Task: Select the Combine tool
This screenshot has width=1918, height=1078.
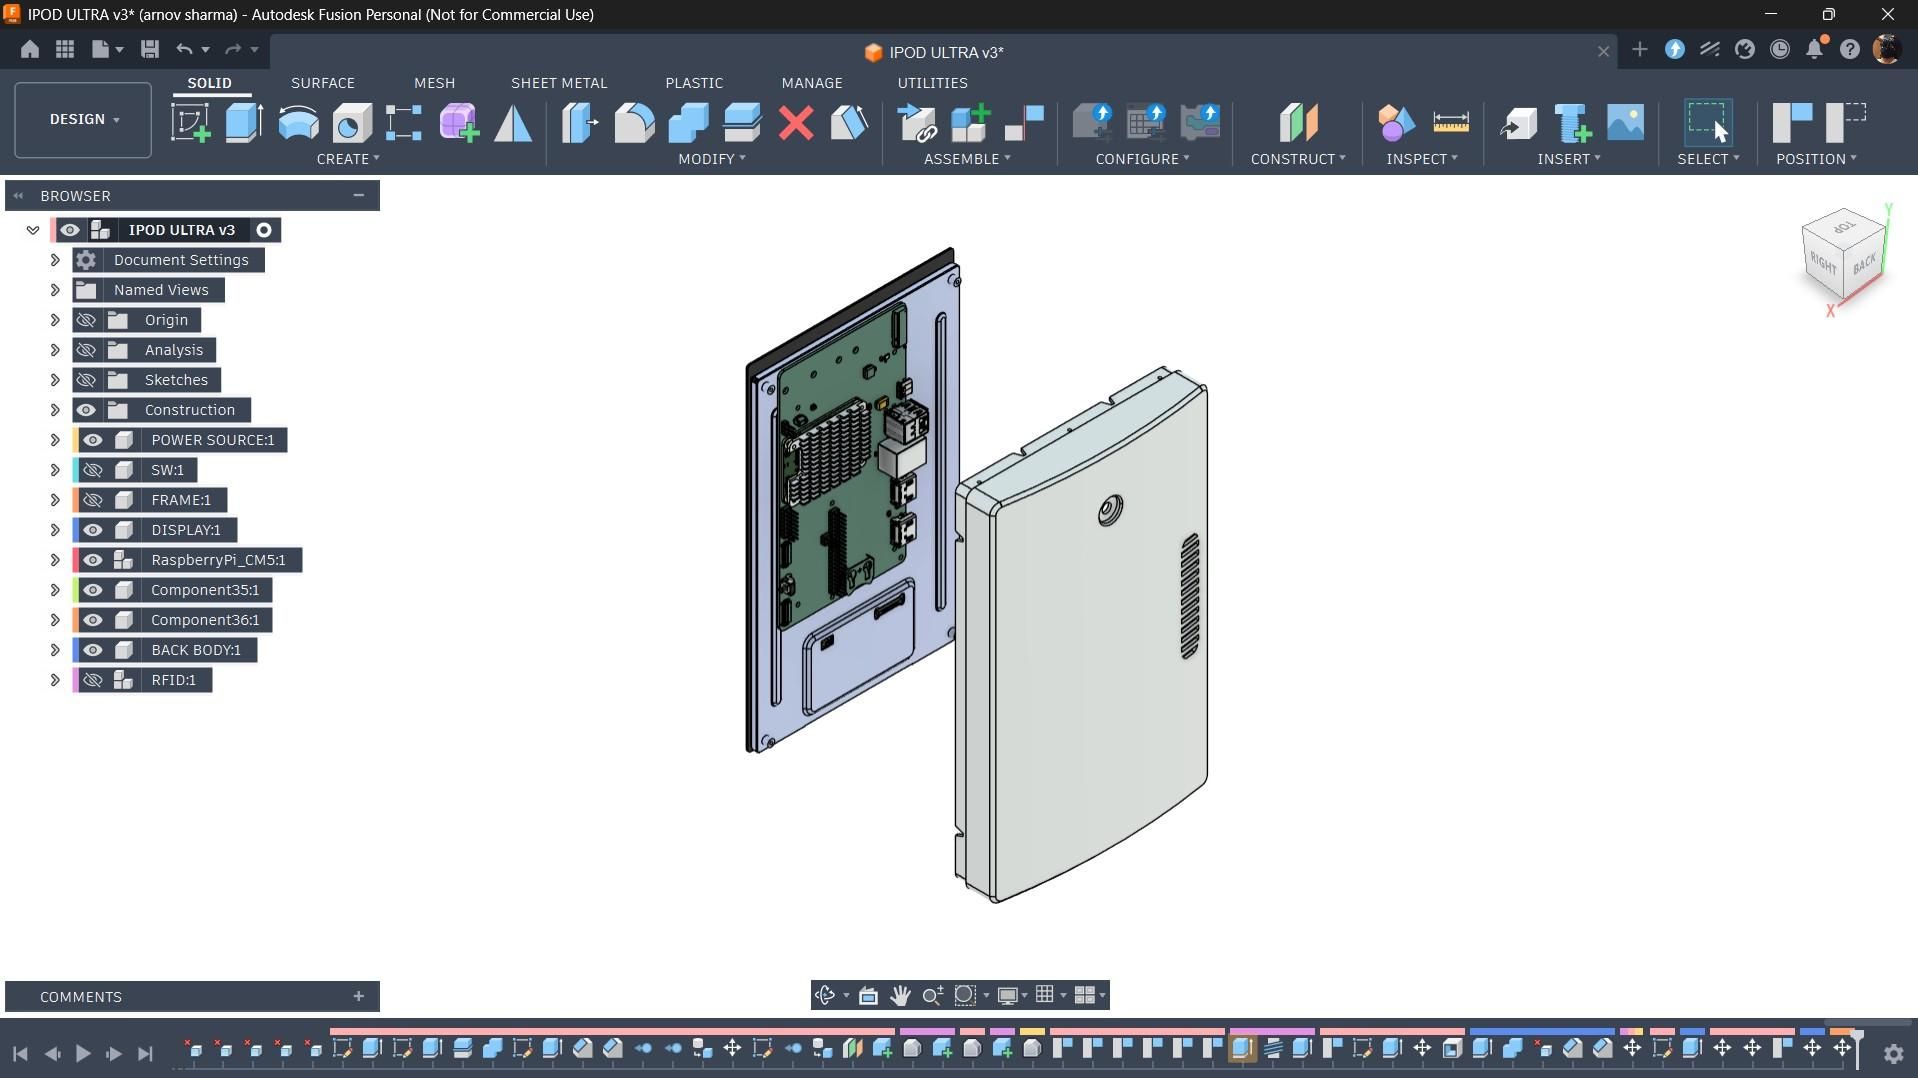Action: point(688,123)
